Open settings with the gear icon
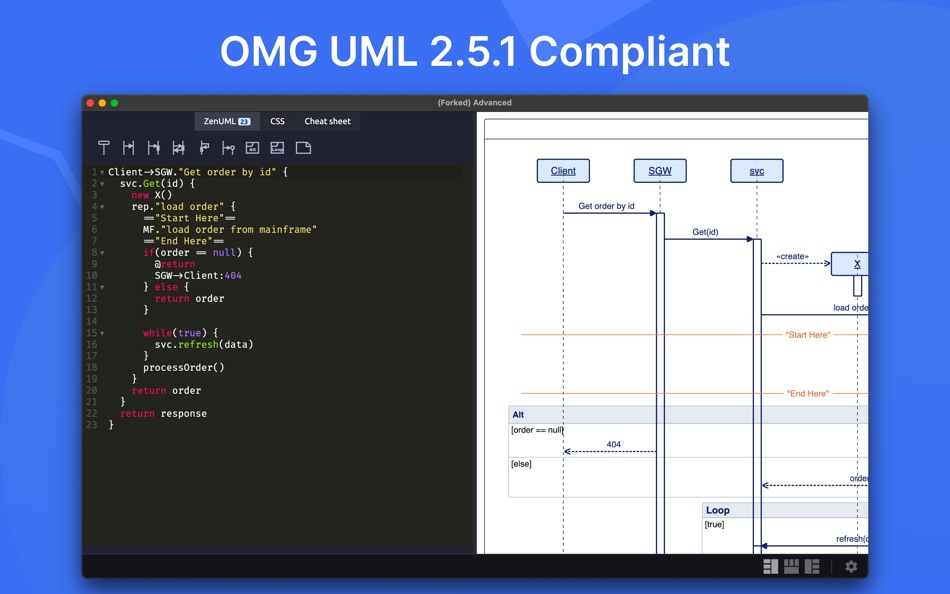Screen dimensions: 950x594 [851, 566]
